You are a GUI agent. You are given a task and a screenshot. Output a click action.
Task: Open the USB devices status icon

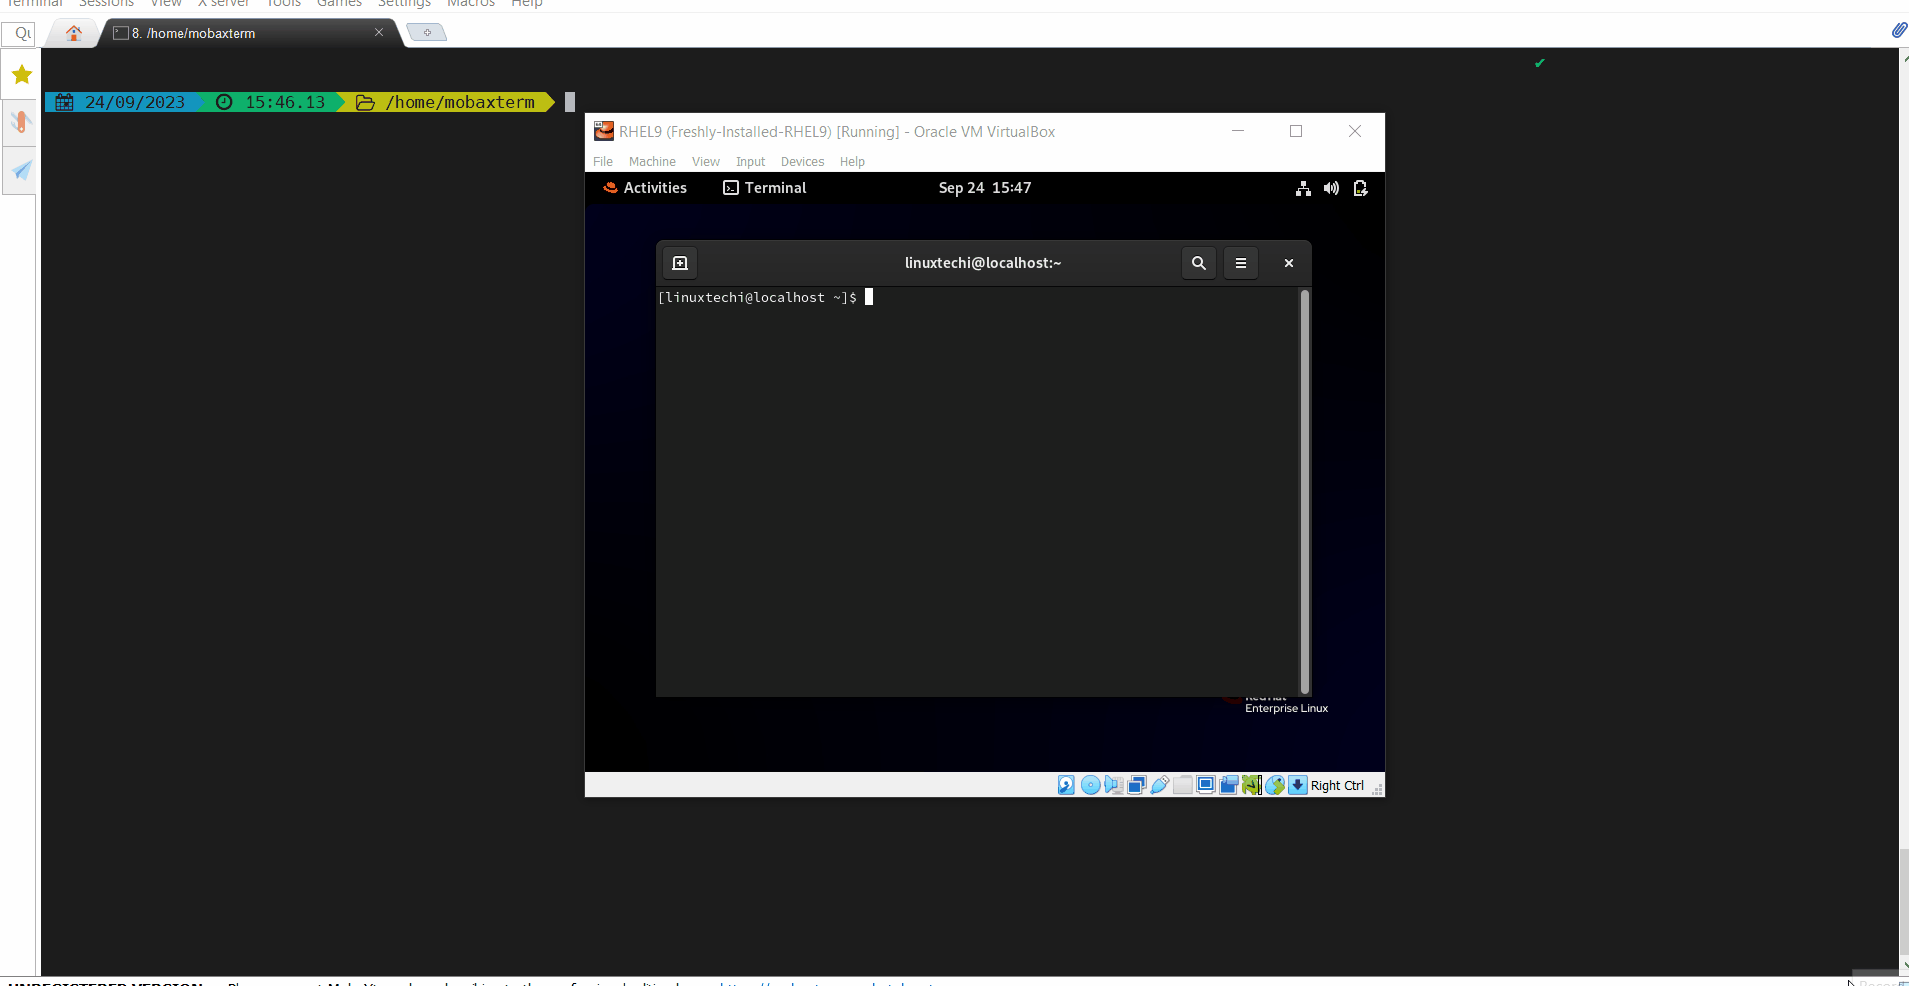(x=1160, y=785)
